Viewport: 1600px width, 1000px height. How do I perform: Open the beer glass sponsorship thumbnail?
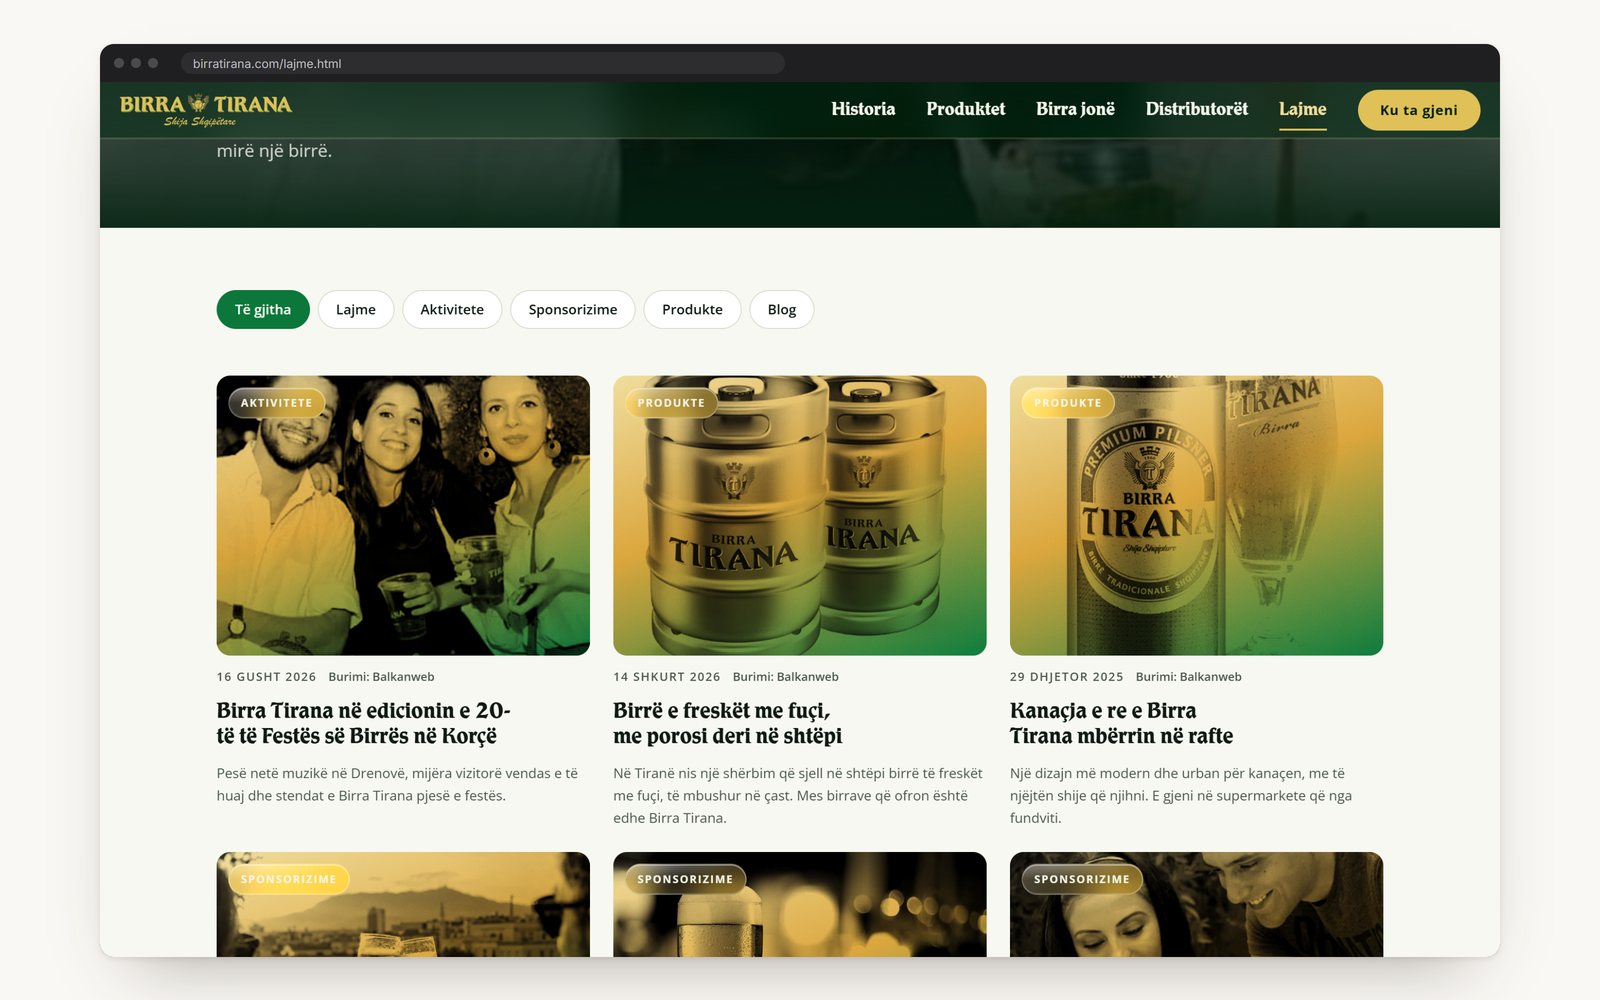point(800,905)
